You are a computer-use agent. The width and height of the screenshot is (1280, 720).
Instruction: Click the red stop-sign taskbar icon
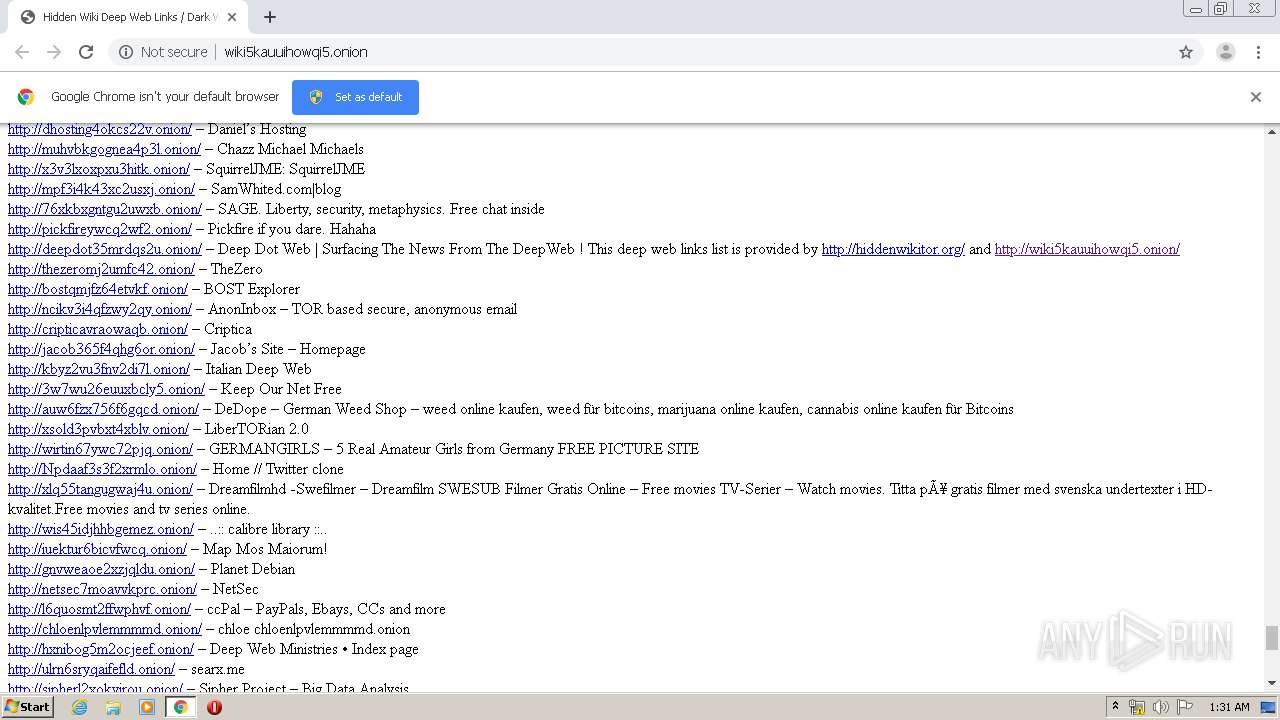[x=214, y=707]
